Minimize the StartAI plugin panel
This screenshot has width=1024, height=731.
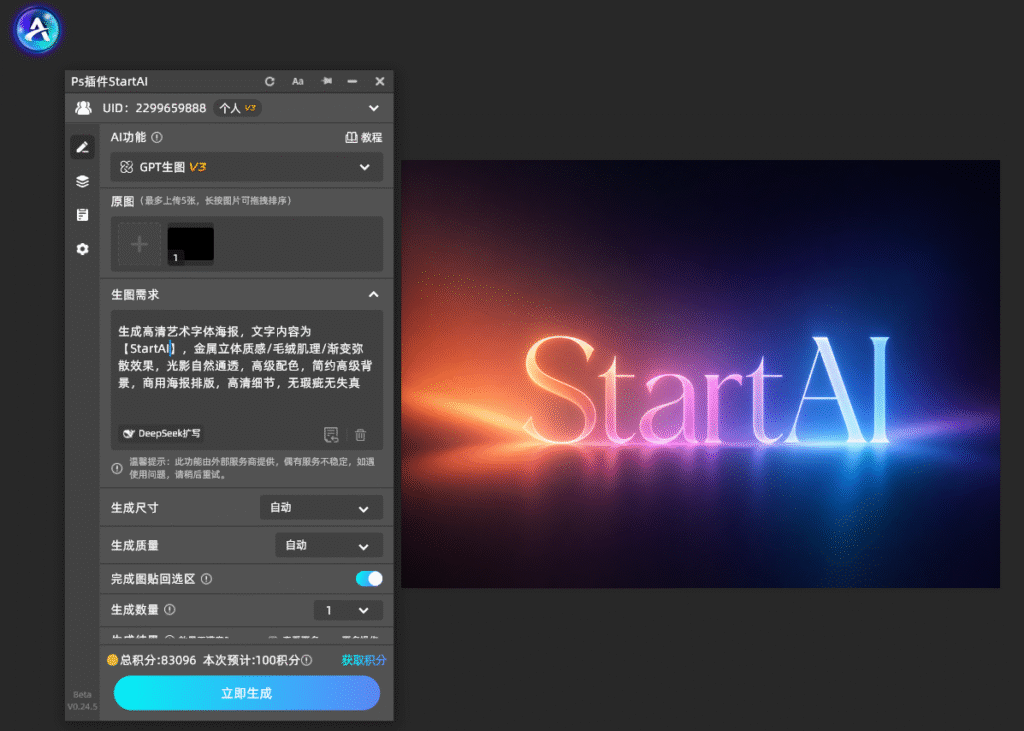point(353,82)
